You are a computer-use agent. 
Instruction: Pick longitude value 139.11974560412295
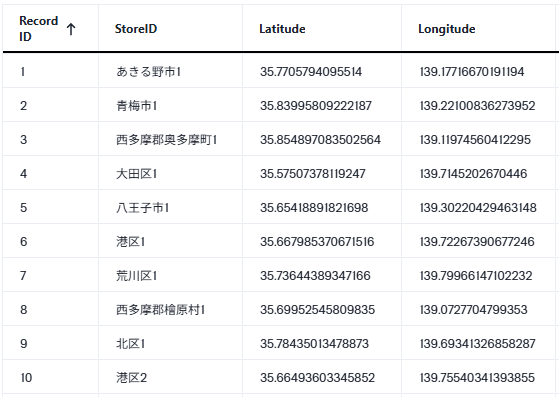475,140
